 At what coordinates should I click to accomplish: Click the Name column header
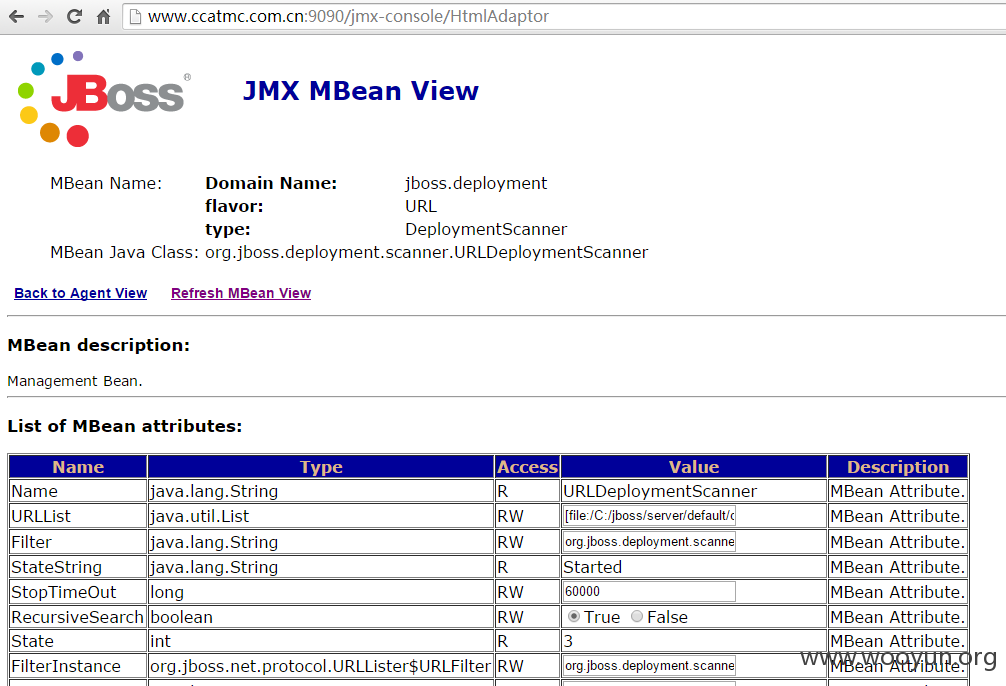[x=78, y=467]
